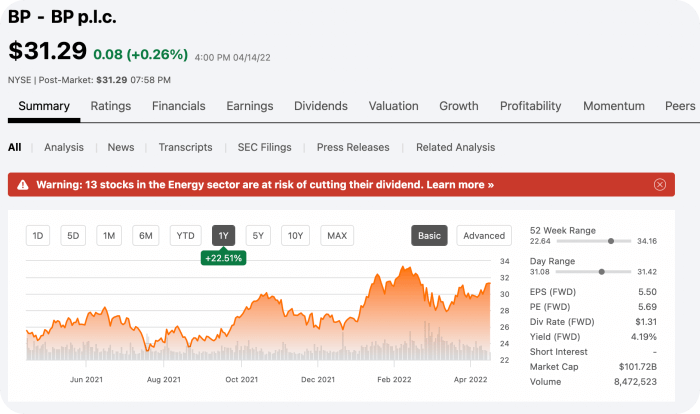The width and height of the screenshot is (700, 414).
Task: Click the 52 Week Range slider marker
Action: coord(611,241)
